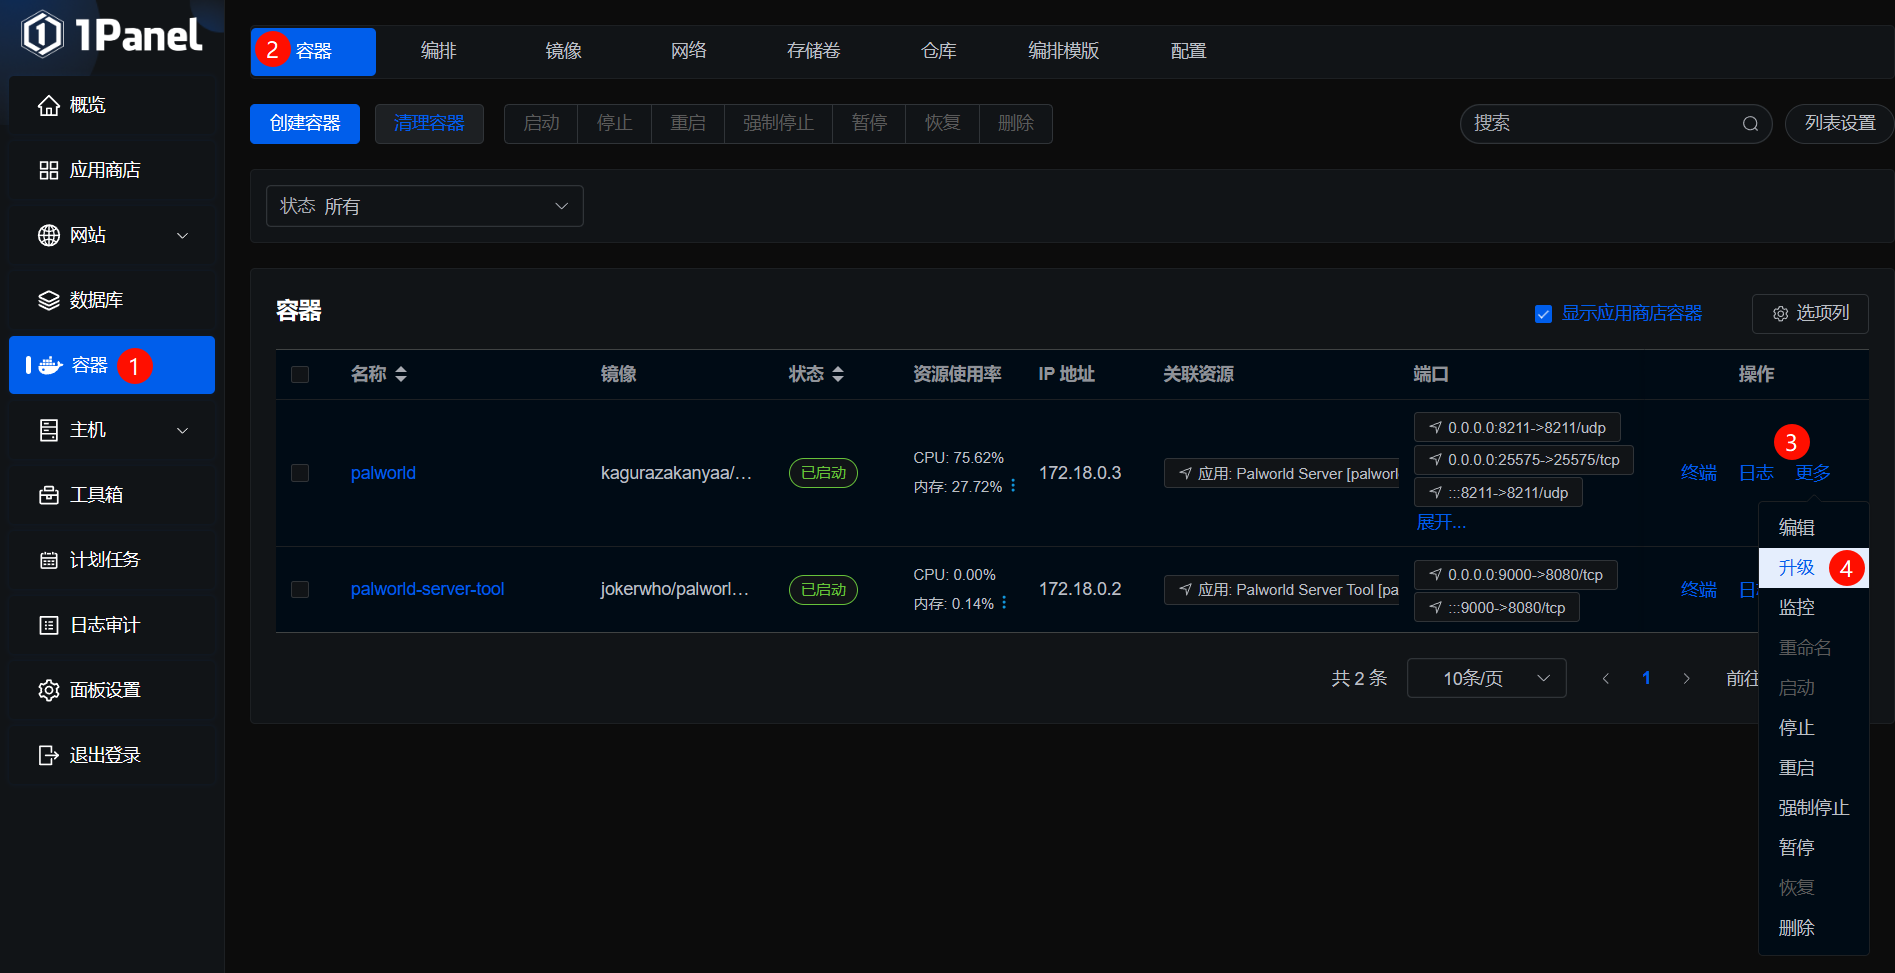The height and width of the screenshot is (973, 1895).
Task: Click the 选项列 button
Action: [1810, 314]
